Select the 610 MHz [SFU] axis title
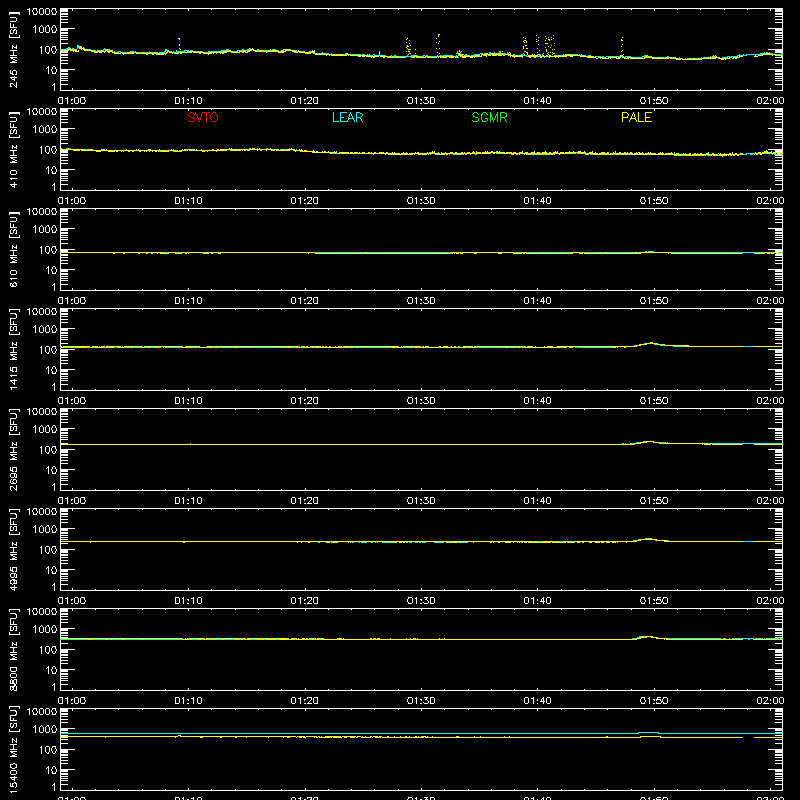This screenshot has height=800, width=800. (x=13, y=249)
